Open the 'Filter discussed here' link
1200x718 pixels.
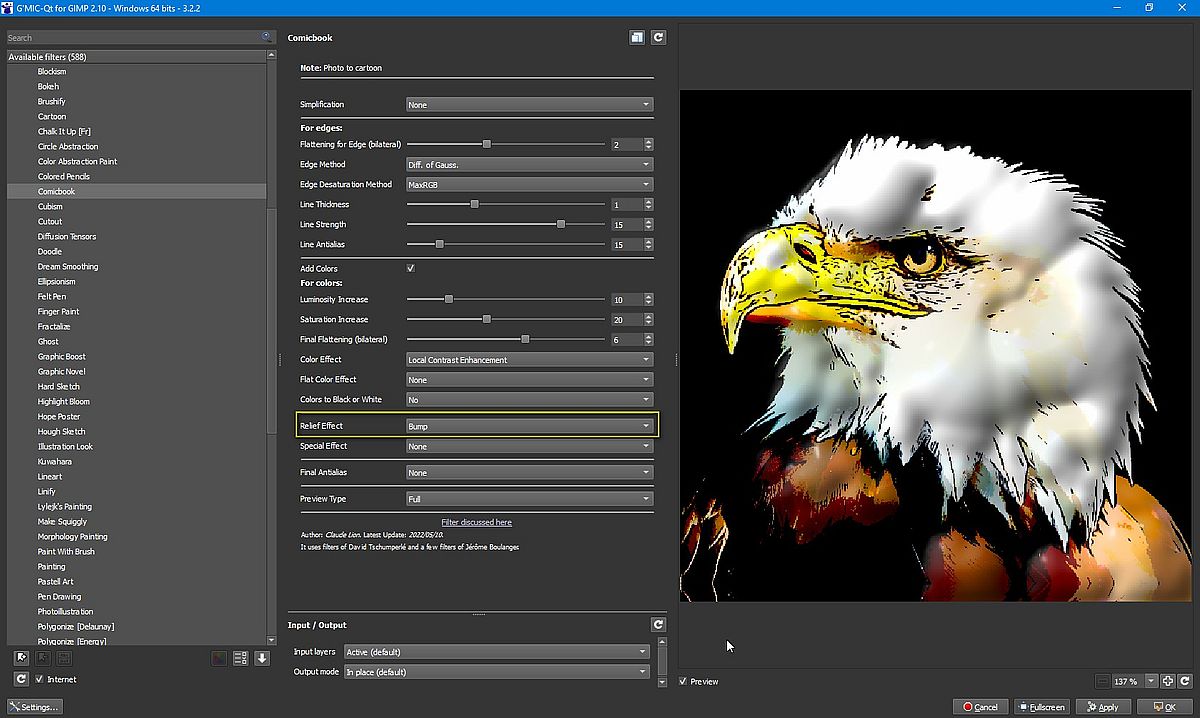point(477,522)
